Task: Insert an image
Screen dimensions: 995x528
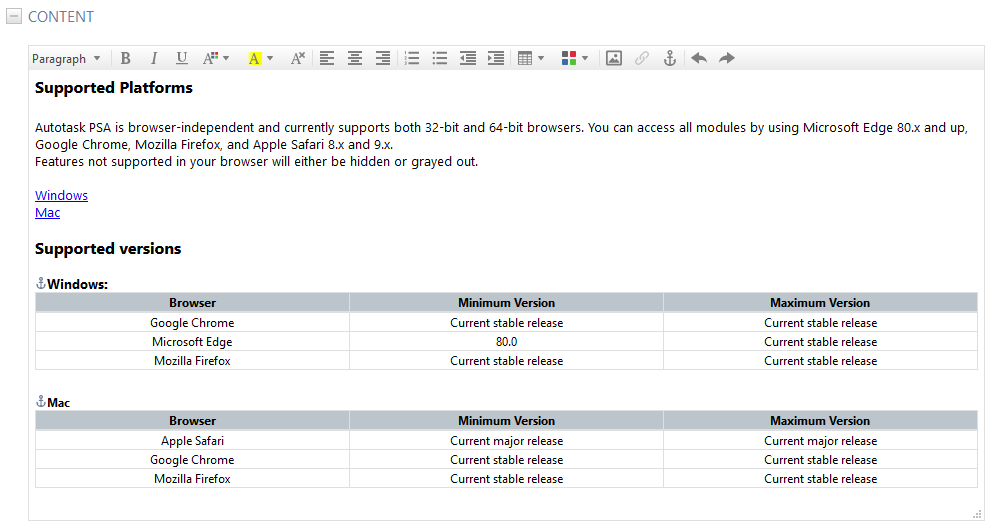Action: (x=614, y=58)
